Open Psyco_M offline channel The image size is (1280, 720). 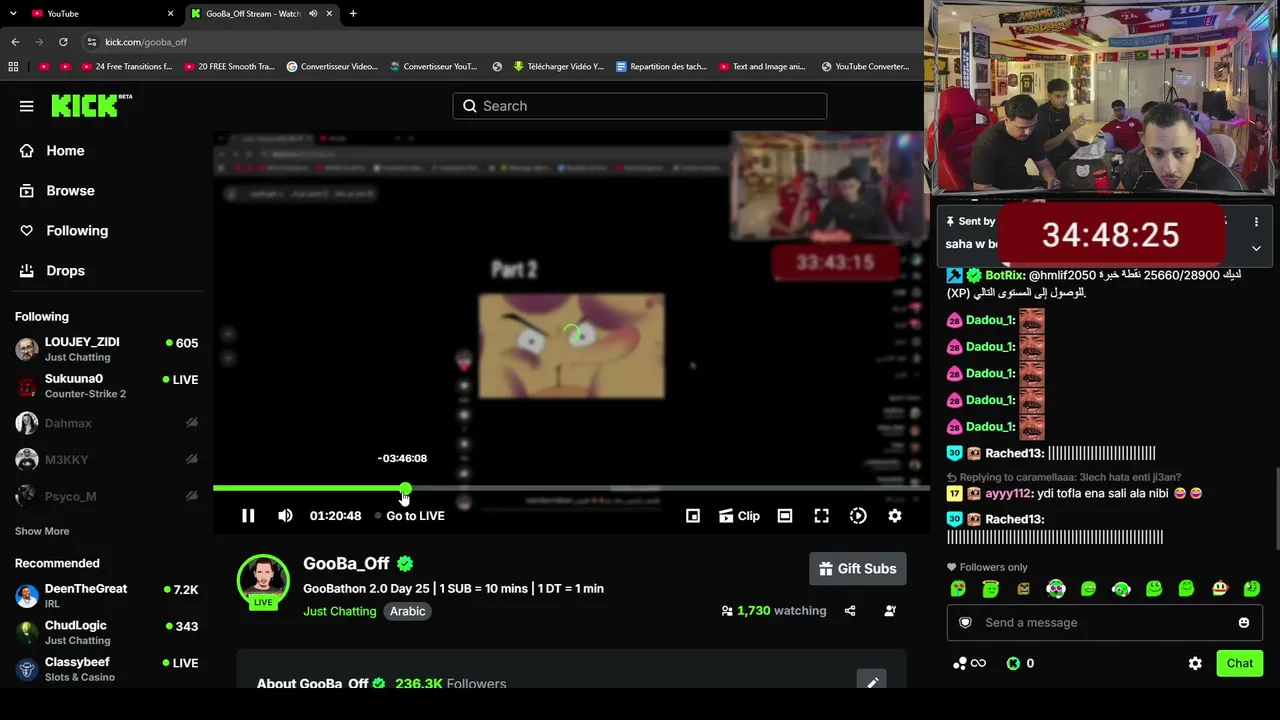click(x=107, y=496)
